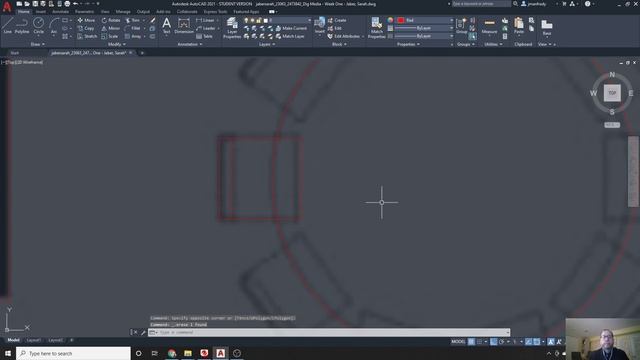The height and width of the screenshot is (360, 640).
Task: Click the Windows taskbar search box
Action: [73, 353]
